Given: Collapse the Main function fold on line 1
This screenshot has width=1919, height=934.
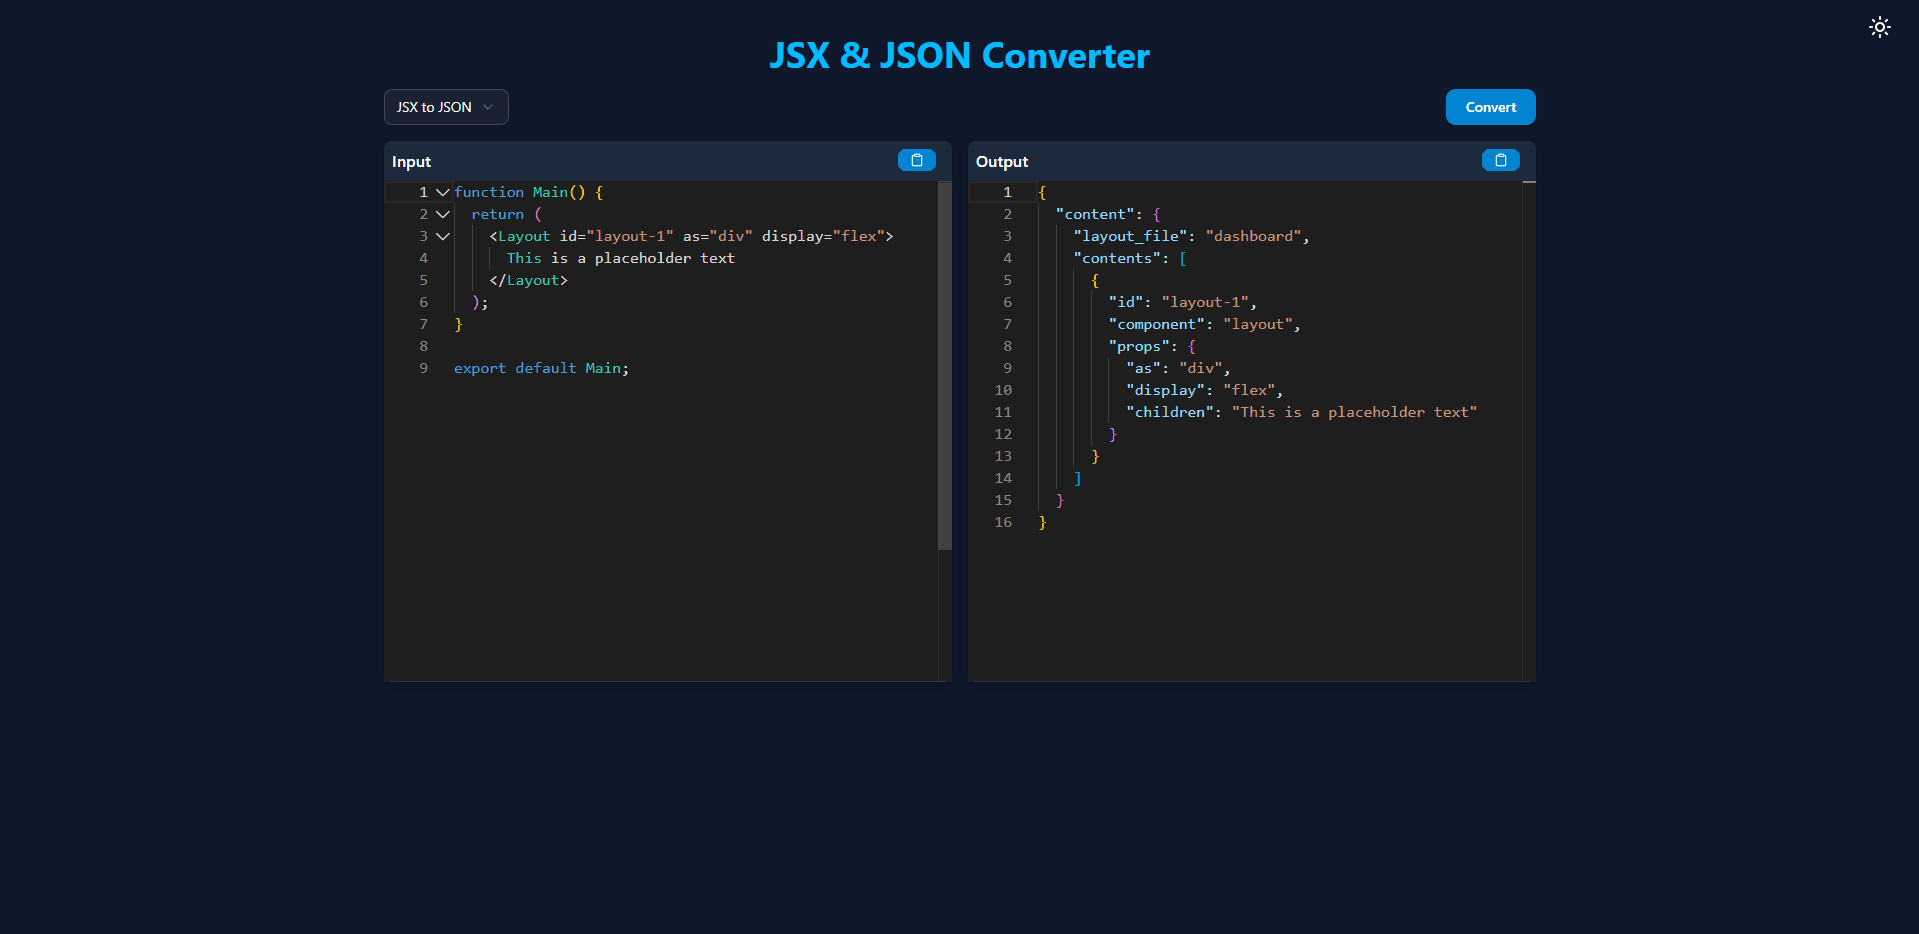Looking at the screenshot, I should coord(442,192).
